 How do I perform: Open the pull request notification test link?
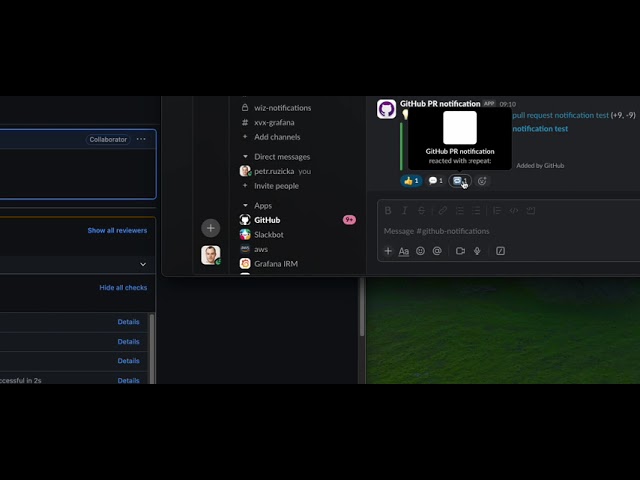point(560,116)
